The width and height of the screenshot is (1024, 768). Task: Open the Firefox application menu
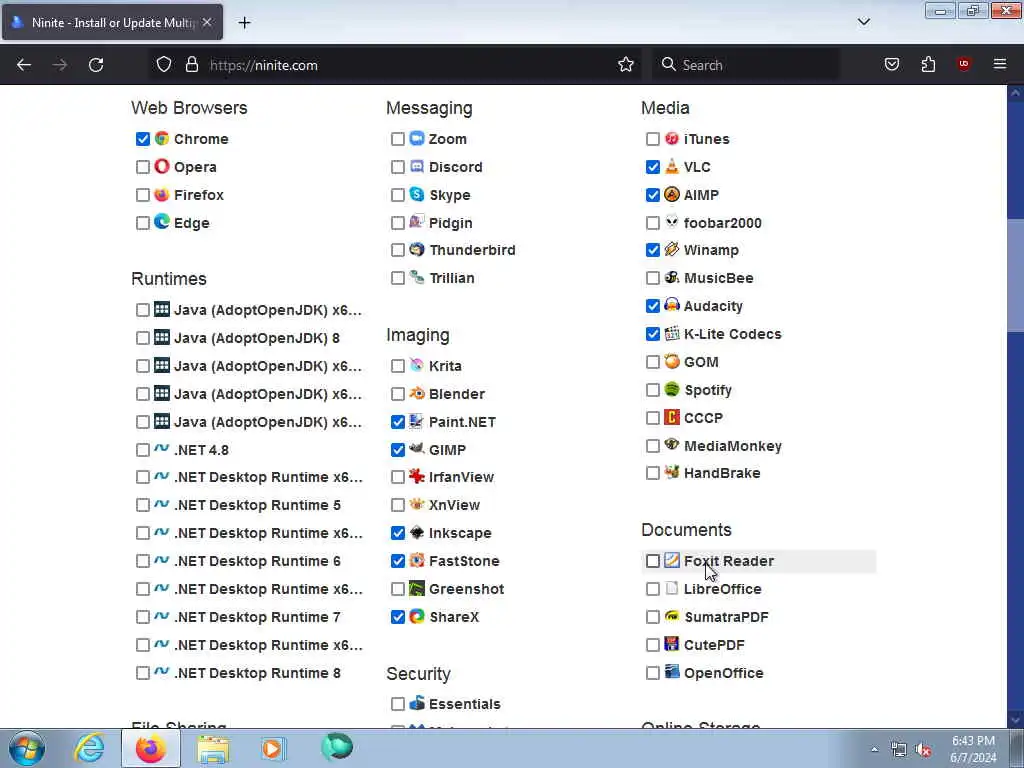click(999, 64)
